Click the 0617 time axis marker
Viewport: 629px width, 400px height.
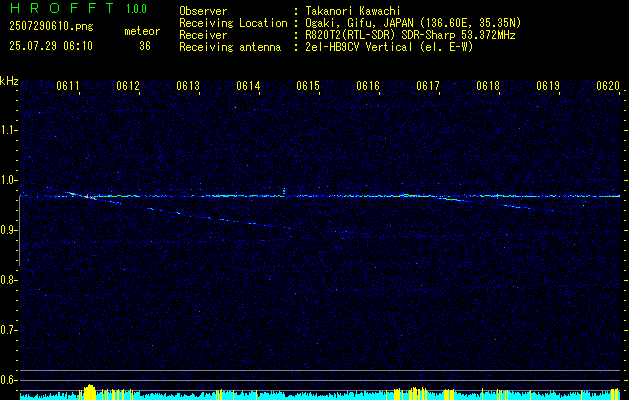(428, 86)
